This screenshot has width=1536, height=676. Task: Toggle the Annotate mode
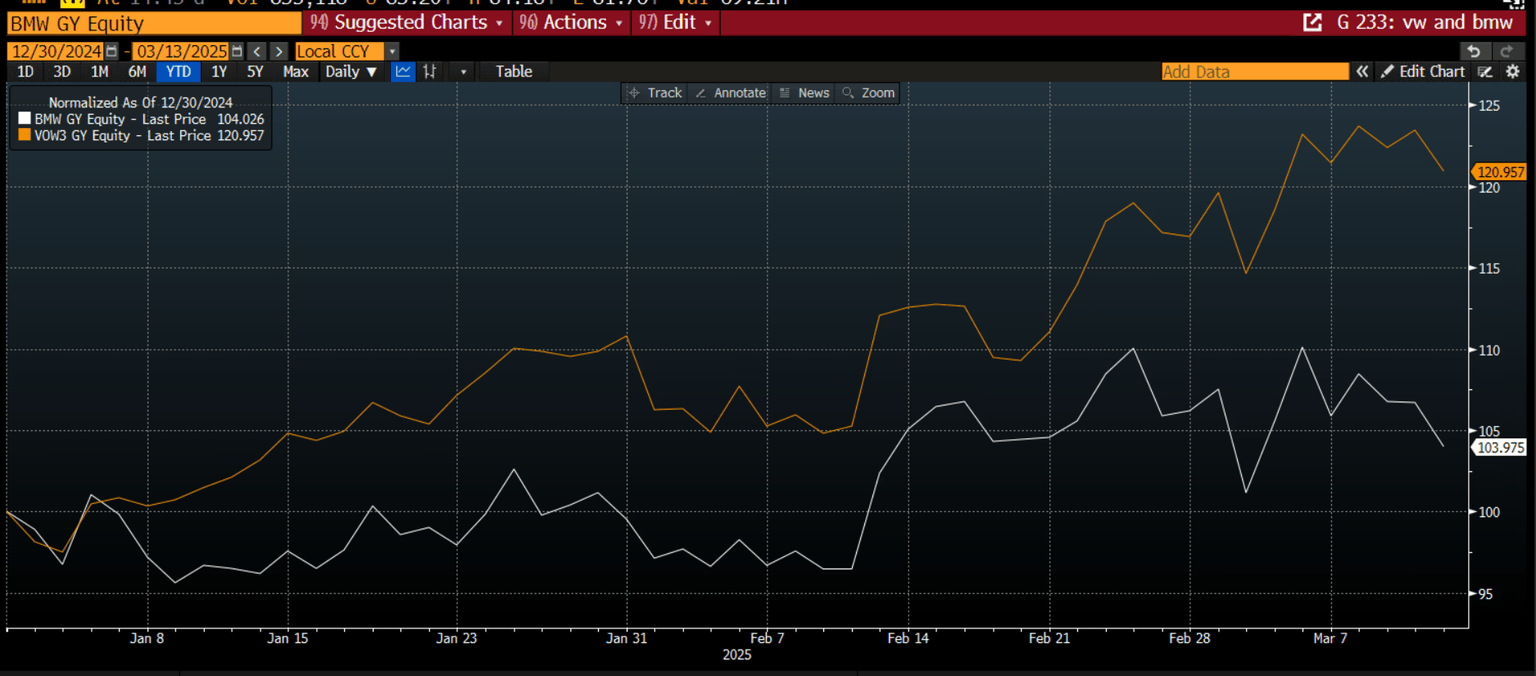pyautogui.click(x=730, y=93)
